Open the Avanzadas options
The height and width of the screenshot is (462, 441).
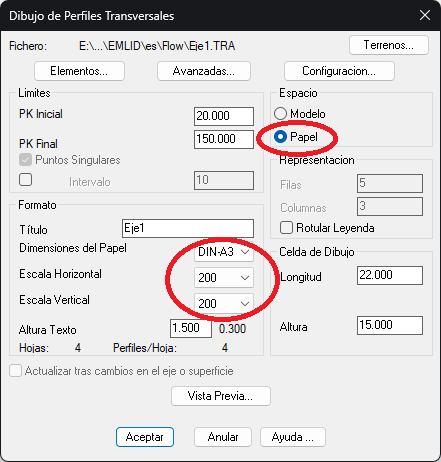[204, 71]
